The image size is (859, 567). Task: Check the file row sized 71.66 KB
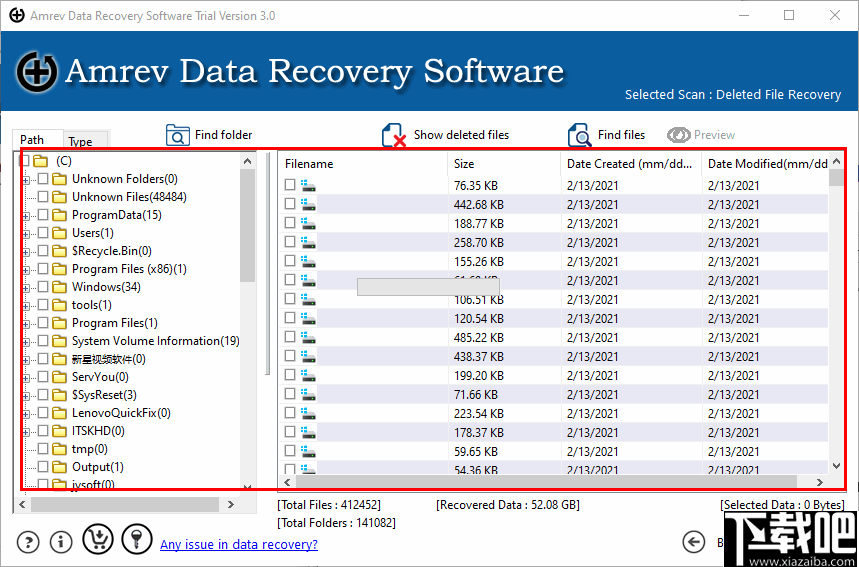click(x=290, y=393)
